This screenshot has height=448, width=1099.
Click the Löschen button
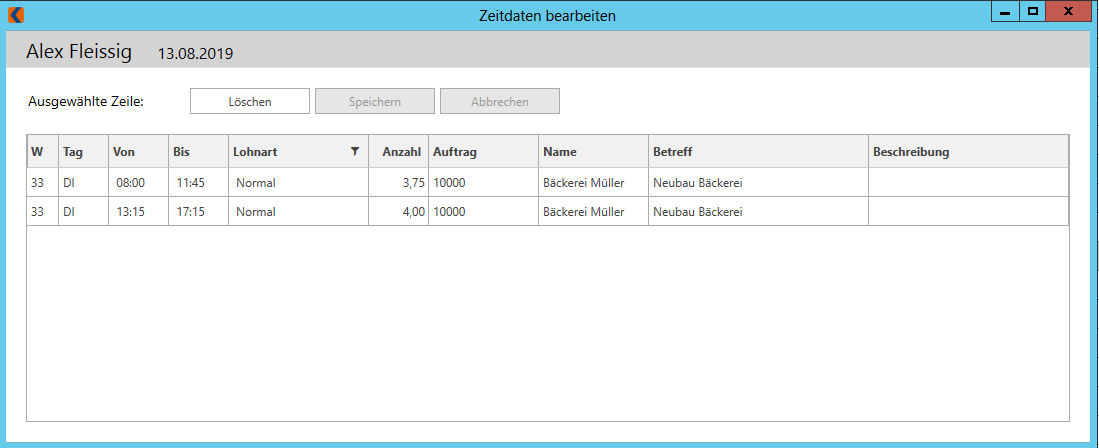click(x=250, y=102)
